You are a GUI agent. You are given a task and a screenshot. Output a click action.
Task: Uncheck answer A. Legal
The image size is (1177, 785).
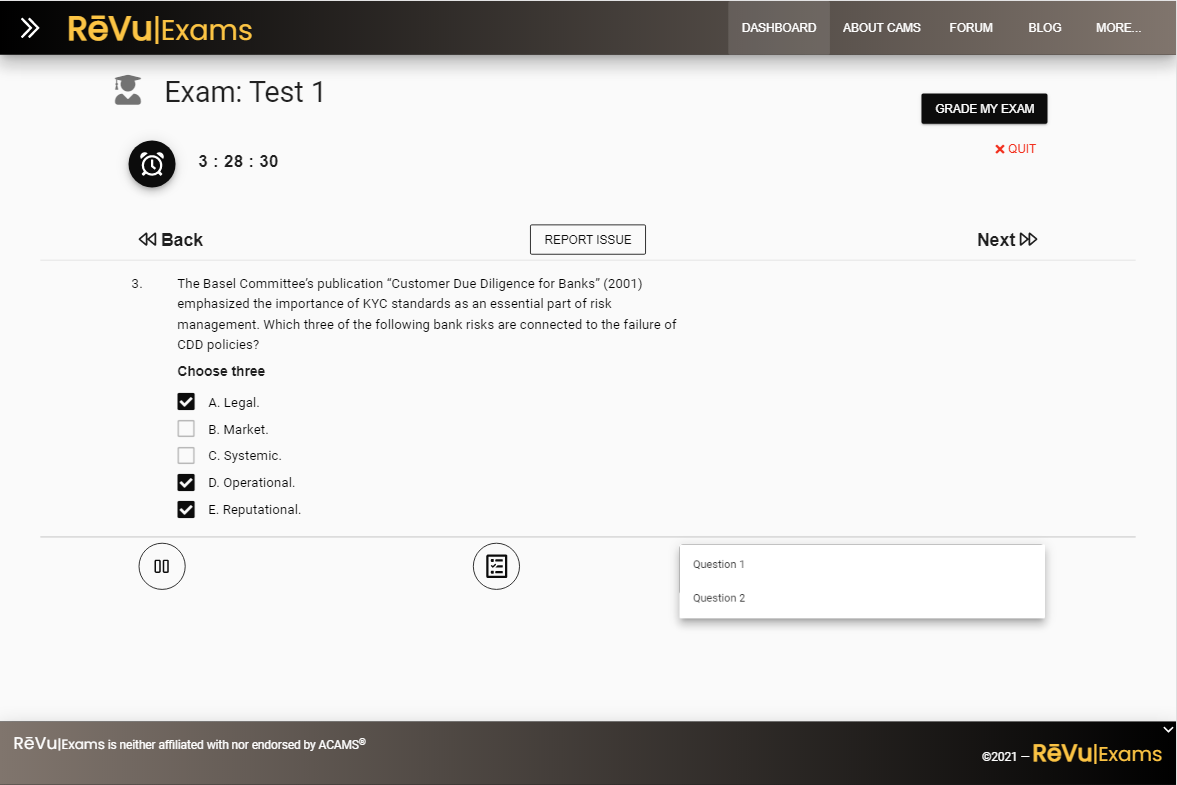tap(186, 402)
